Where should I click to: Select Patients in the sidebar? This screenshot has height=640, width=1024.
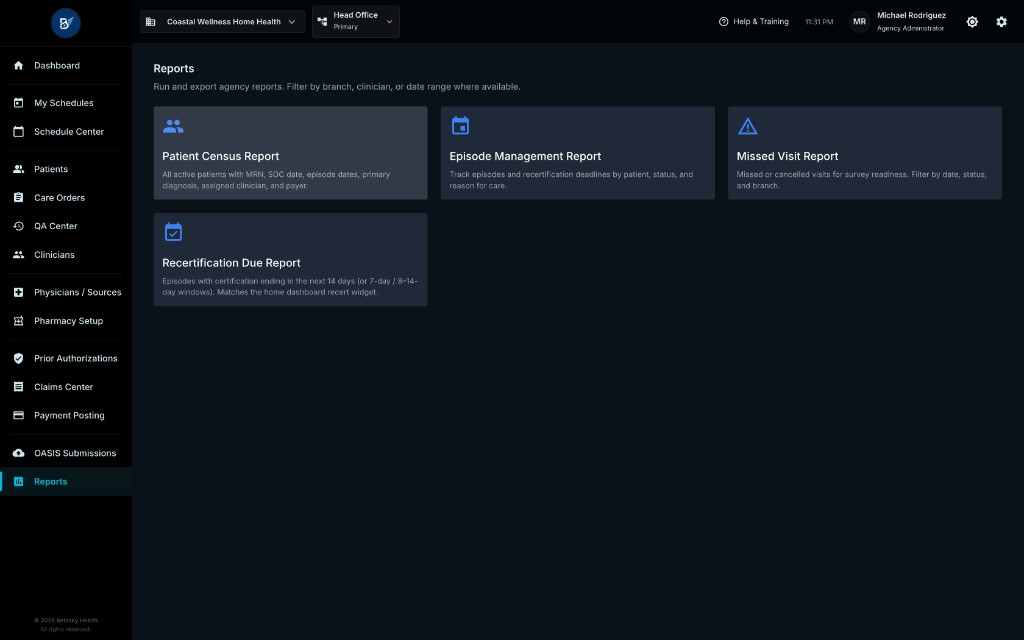65,168
